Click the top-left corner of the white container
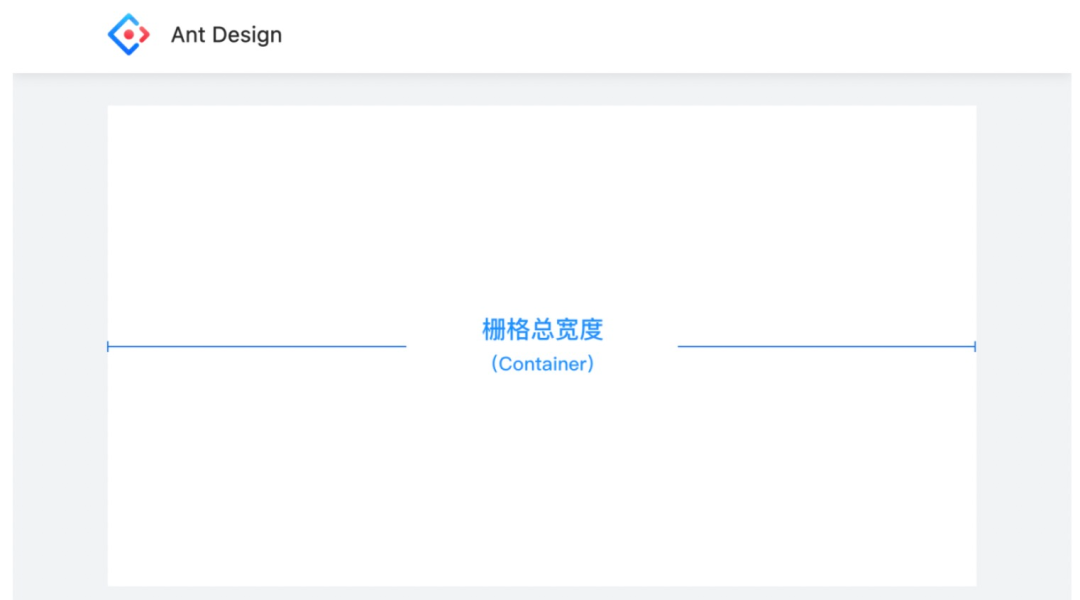The image size is (1080, 600). click(111, 109)
